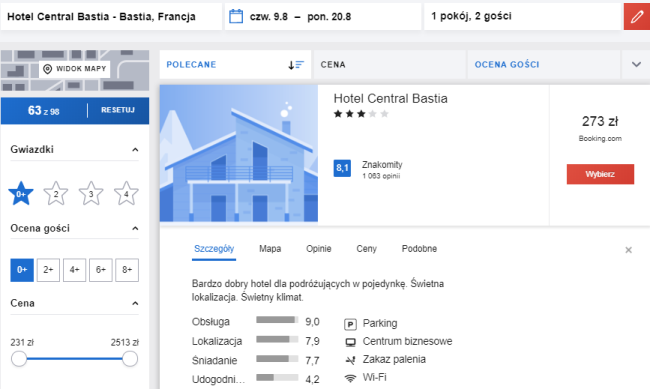Click the destination search field

pos(111,17)
